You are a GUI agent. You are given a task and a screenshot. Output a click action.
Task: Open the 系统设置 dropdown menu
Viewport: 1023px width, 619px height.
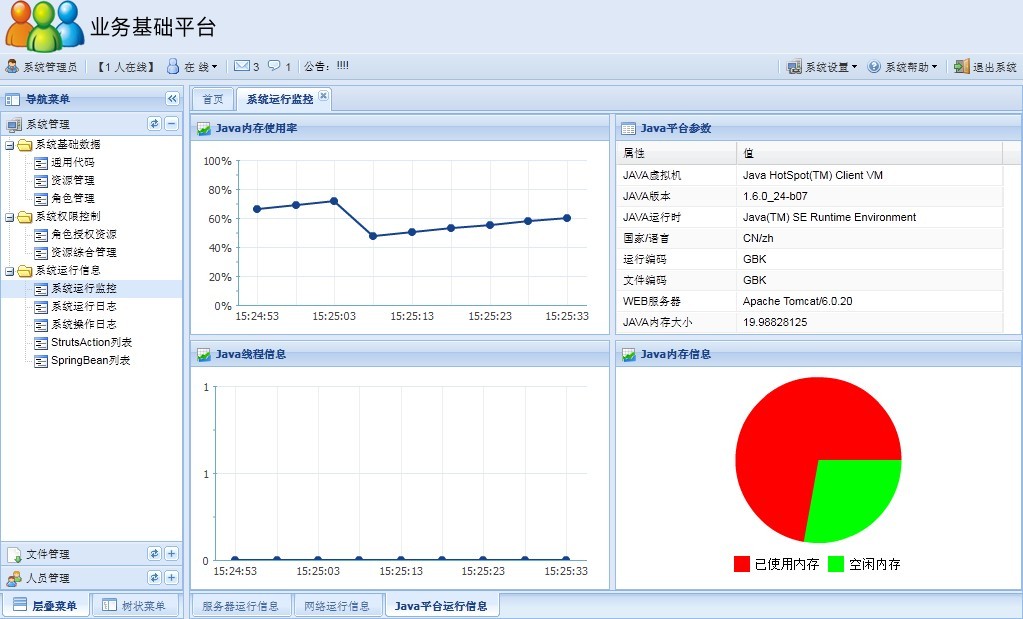pos(822,67)
